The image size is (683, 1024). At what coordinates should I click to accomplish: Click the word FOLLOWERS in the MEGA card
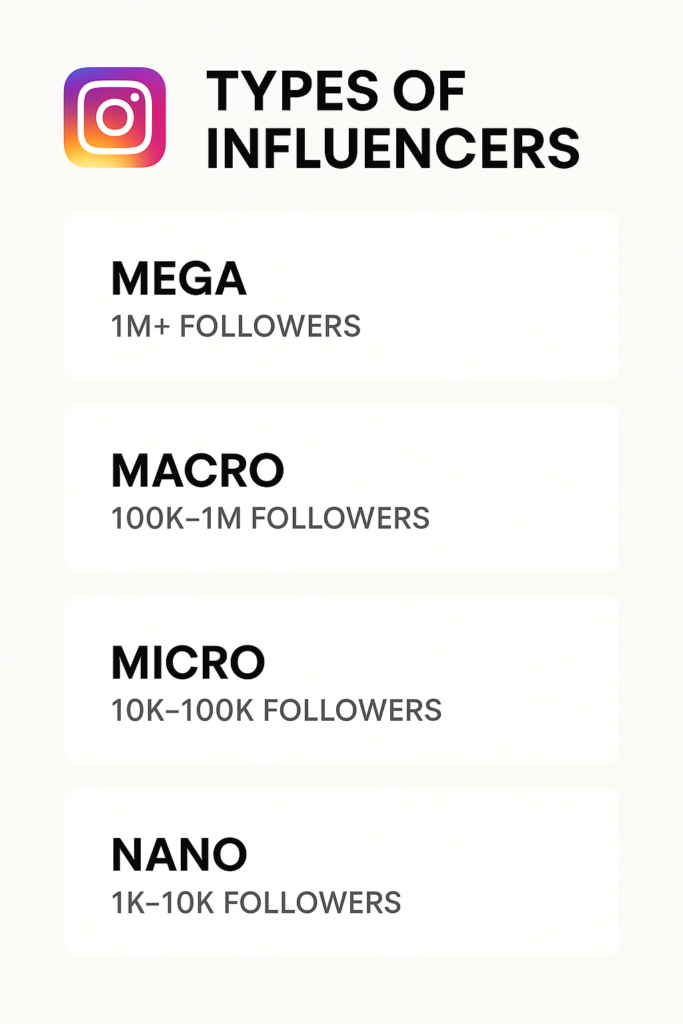pos(271,326)
